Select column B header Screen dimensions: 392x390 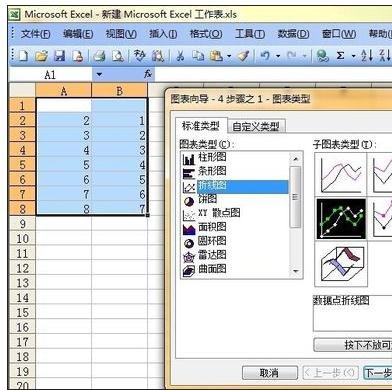pyautogui.click(x=119, y=91)
